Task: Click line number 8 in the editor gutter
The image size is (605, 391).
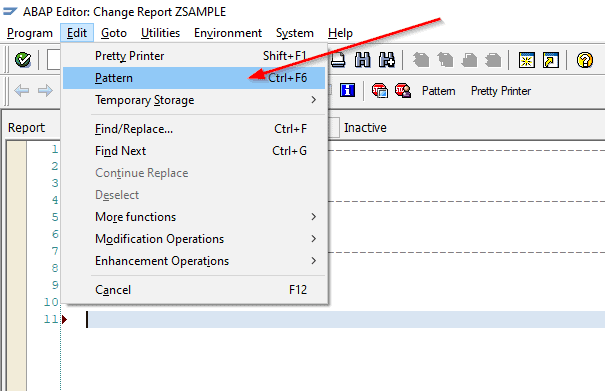Action: coord(55,268)
